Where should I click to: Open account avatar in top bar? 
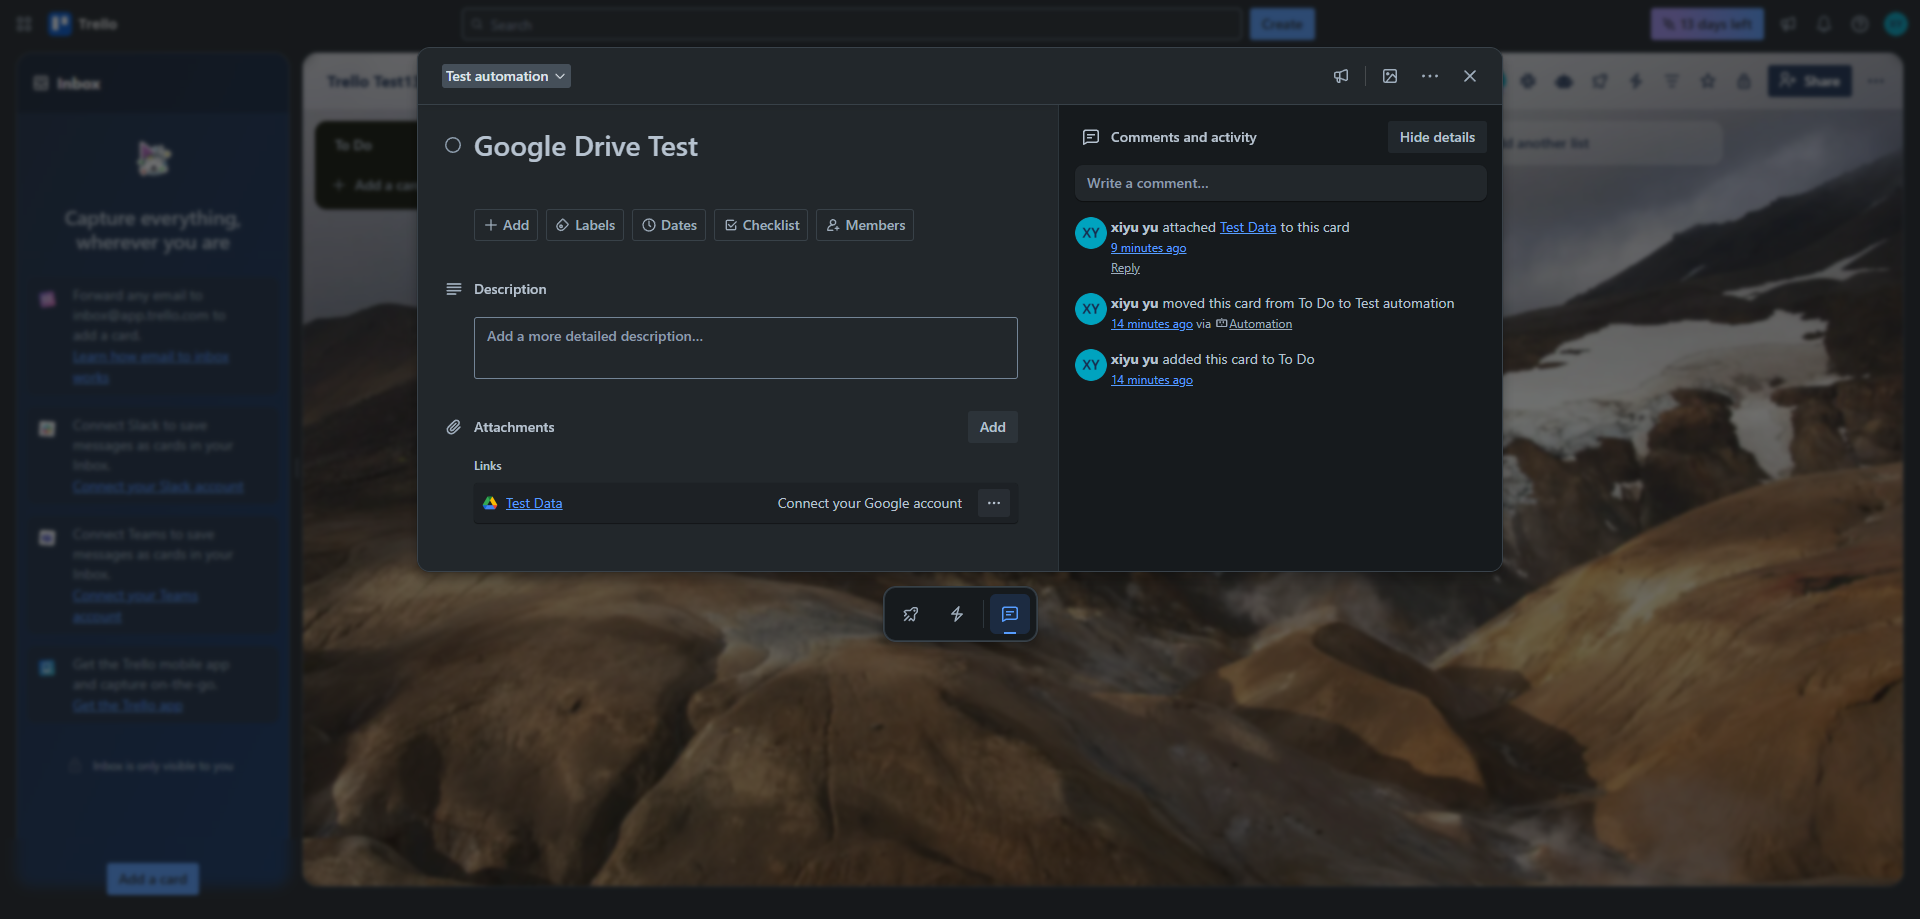[x=1896, y=24]
